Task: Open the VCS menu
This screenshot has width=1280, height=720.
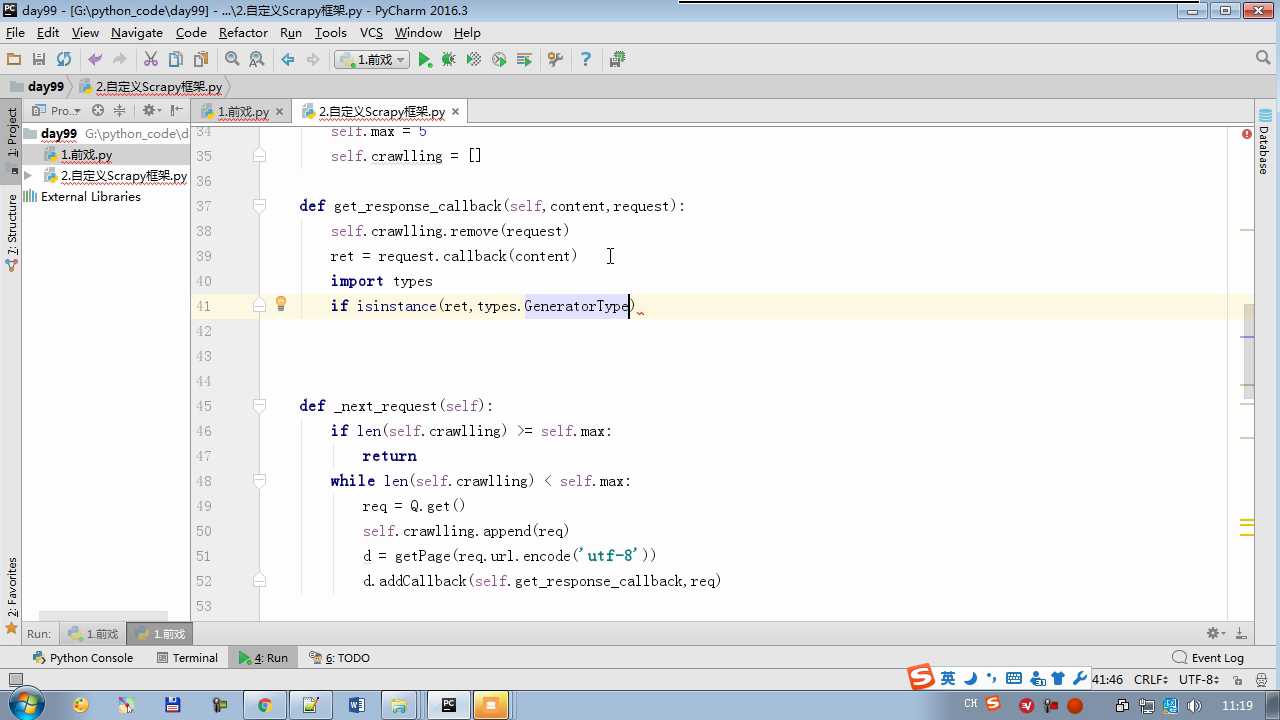Action: coord(371,33)
